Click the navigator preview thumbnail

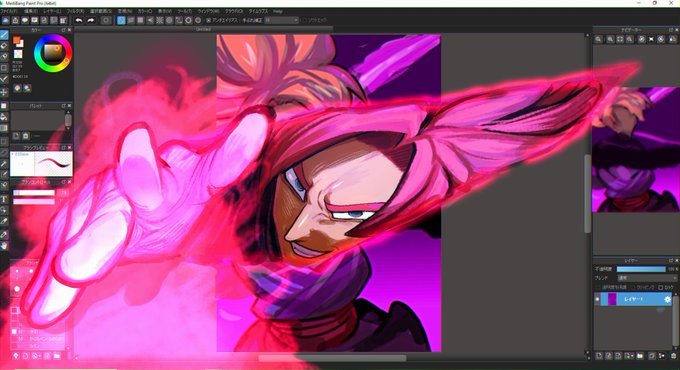pyautogui.click(x=636, y=150)
